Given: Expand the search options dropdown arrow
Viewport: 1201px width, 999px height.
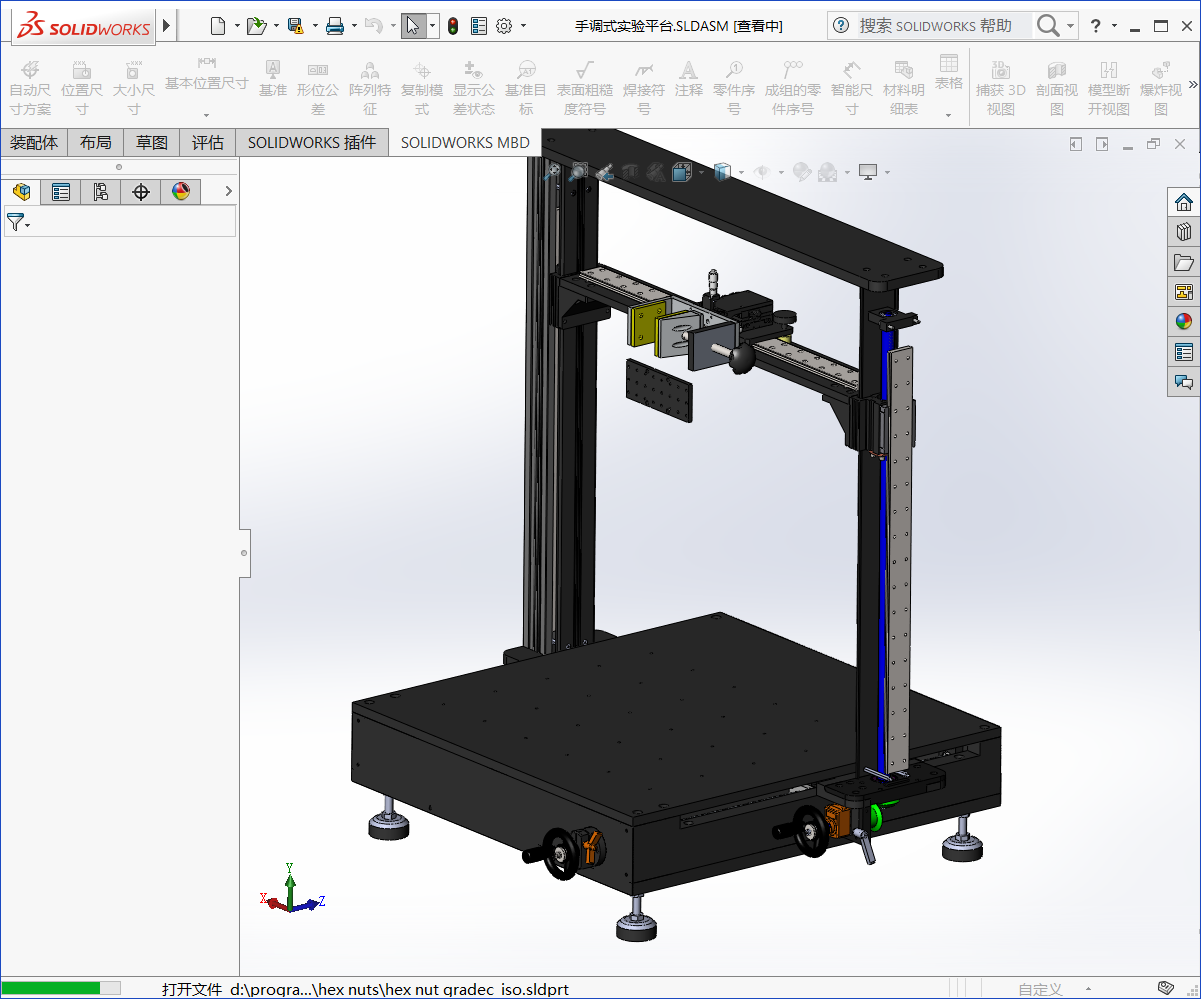Looking at the screenshot, I should 1071,26.
